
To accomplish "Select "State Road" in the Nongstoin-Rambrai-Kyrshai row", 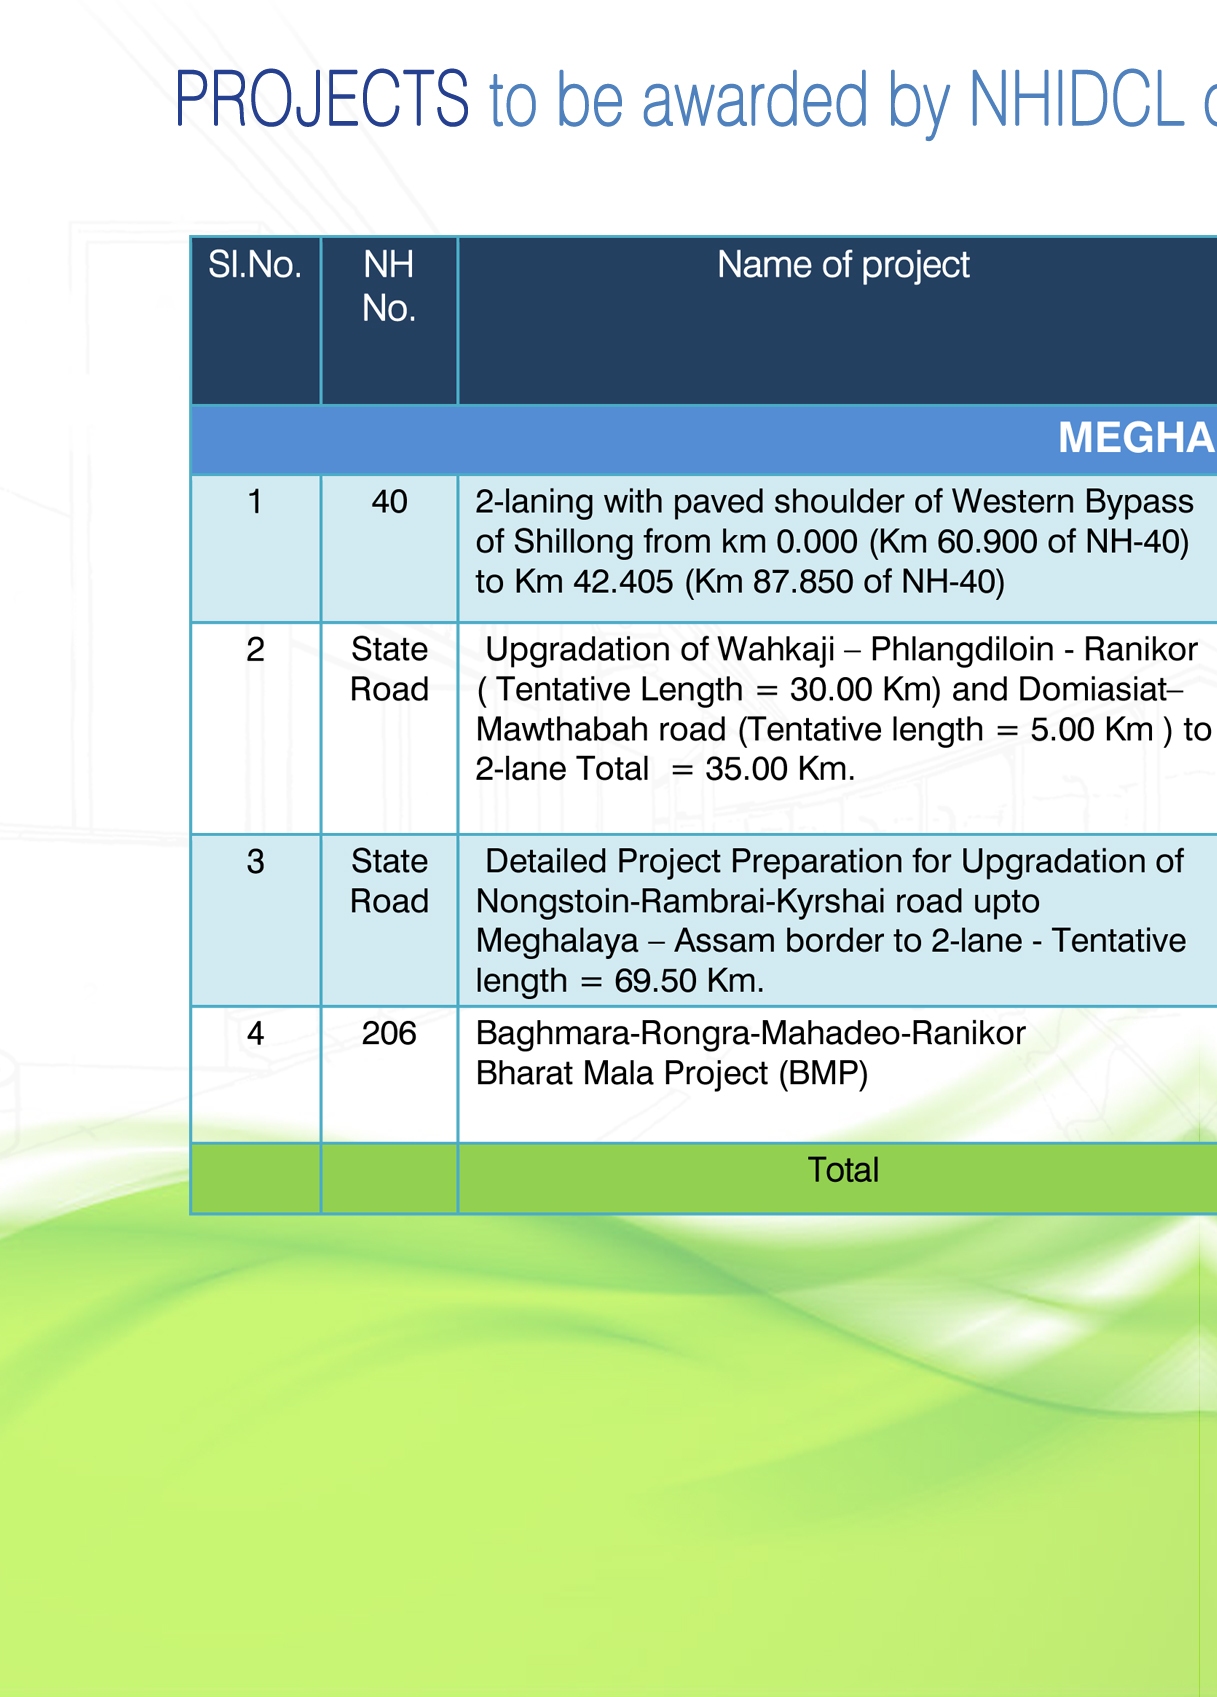I will pyautogui.click(x=389, y=881).
